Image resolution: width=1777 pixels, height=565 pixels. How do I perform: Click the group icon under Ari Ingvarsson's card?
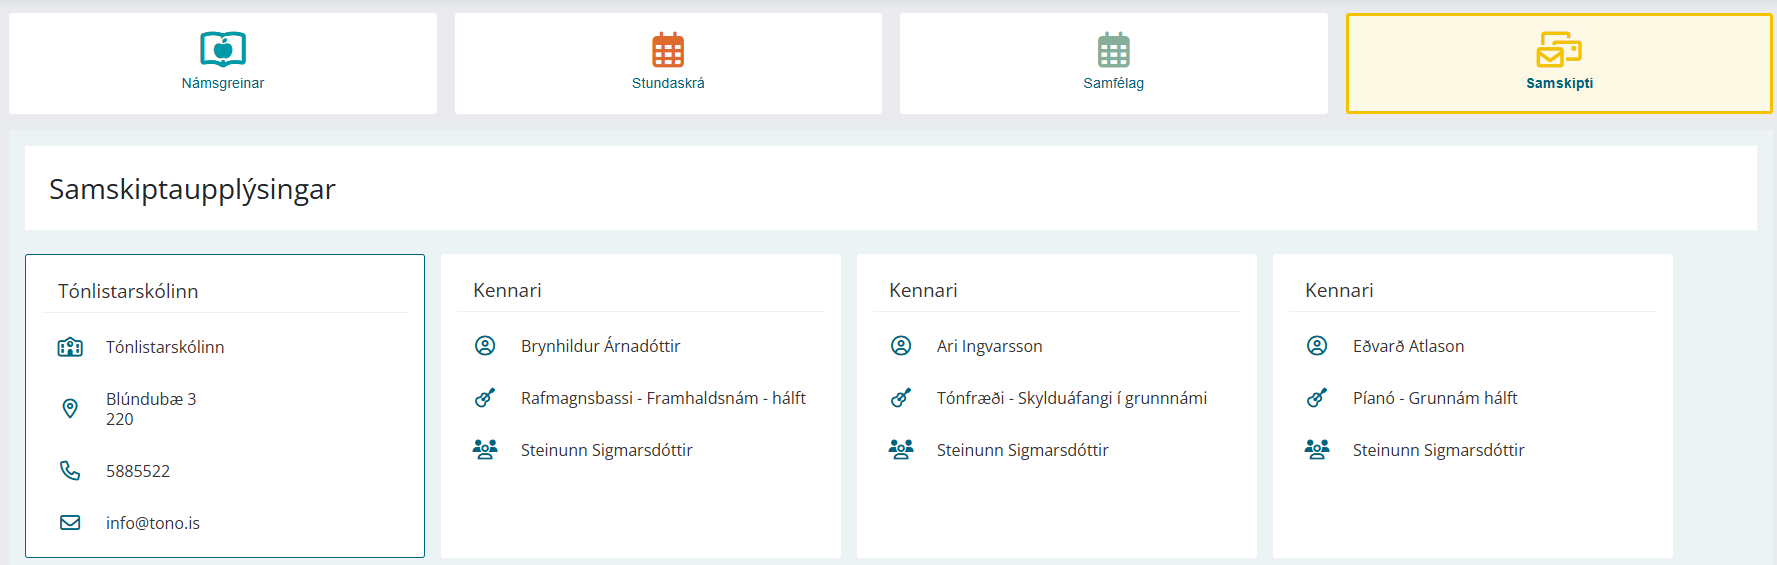click(x=901, y=449)
